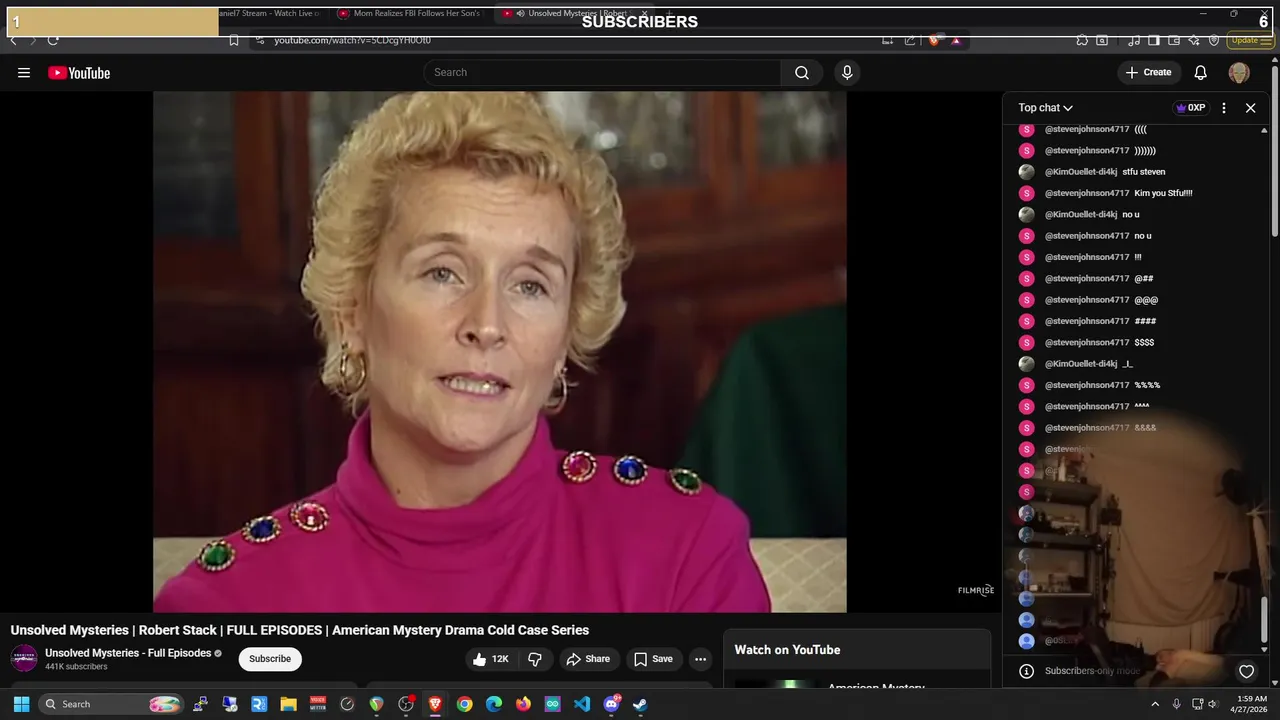This screenshot has height=720, width=1280.
Task: Expand the Top chat dropdown
Action: point(1045,108)
